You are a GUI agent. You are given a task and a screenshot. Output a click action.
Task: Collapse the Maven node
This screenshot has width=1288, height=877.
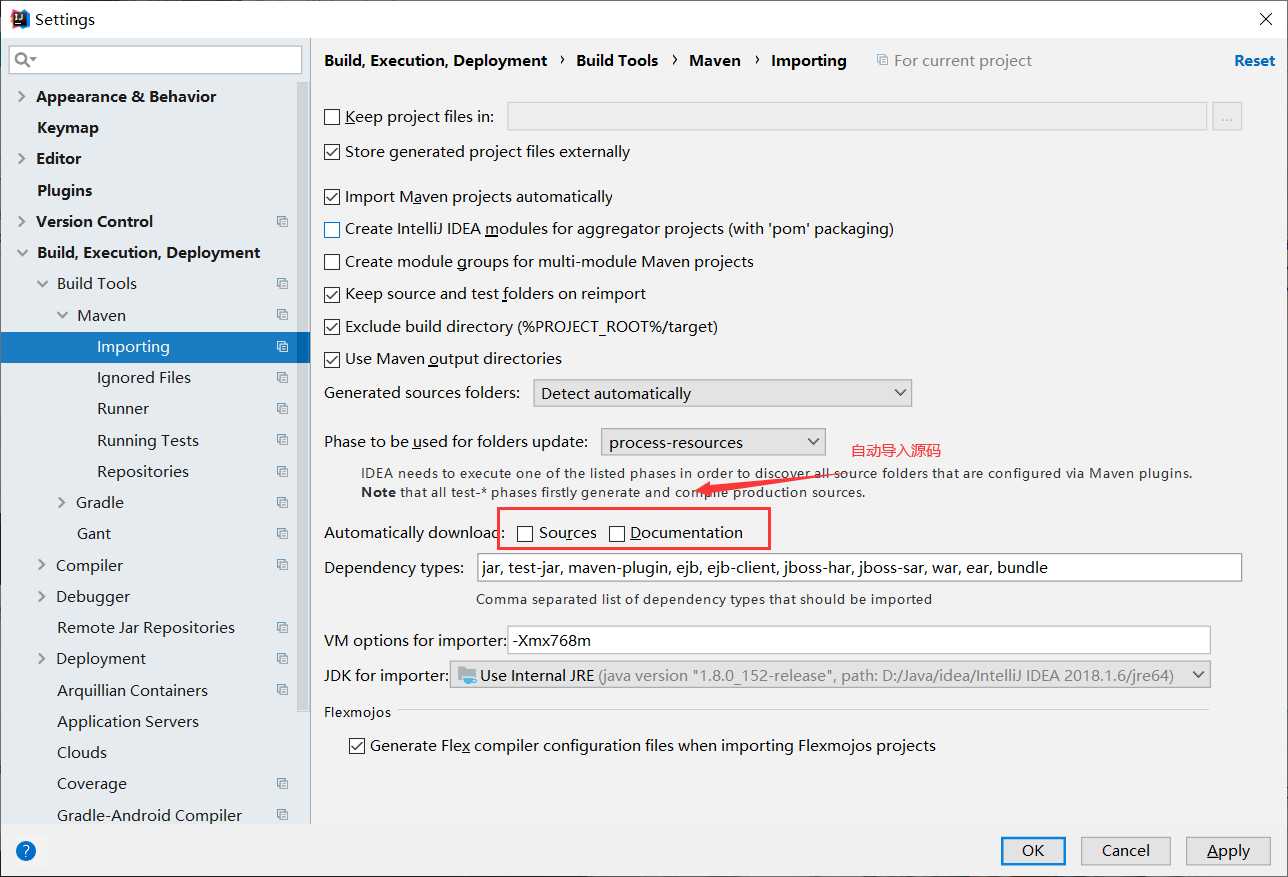point(62,315)
